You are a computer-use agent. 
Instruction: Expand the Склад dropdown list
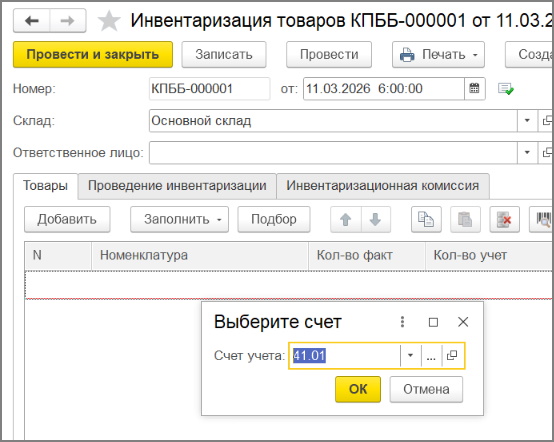coord(527,120)
